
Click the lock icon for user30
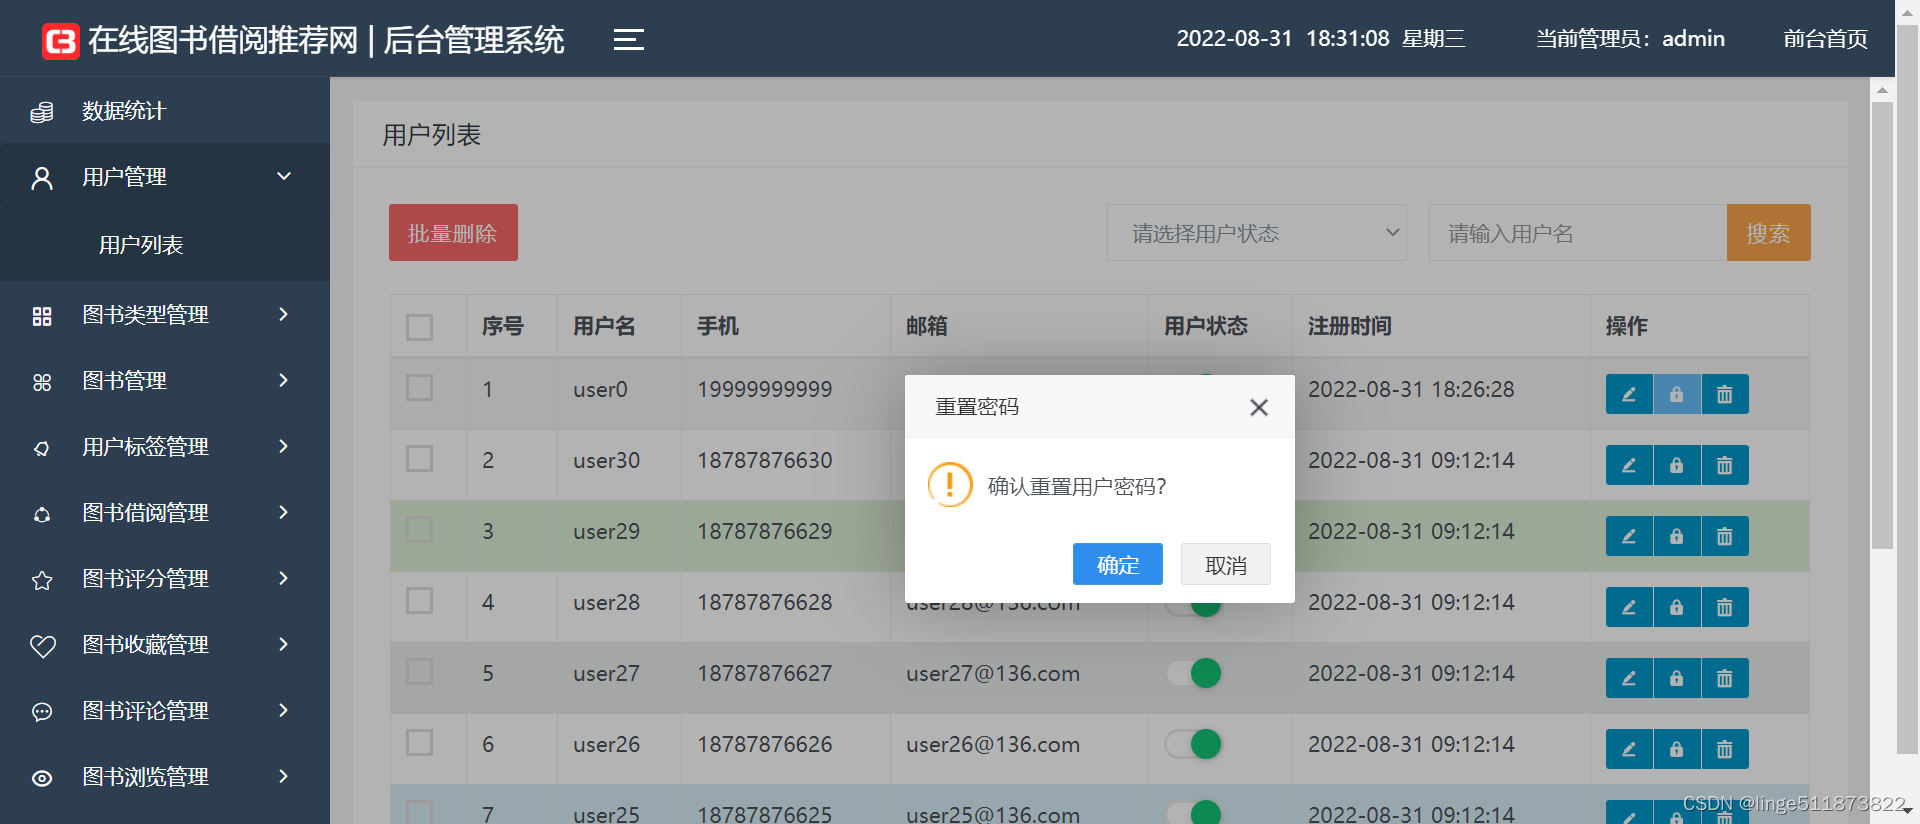pyautogui.click(x=1677, y=465)
